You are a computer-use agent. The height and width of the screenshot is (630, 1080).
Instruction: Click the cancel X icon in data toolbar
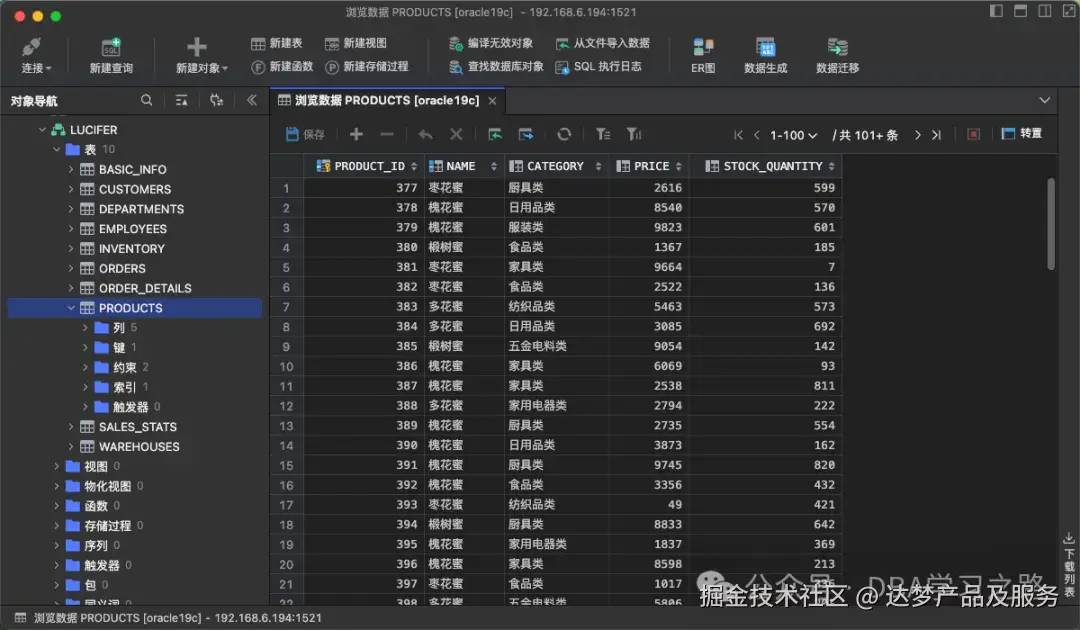point(456,134)
